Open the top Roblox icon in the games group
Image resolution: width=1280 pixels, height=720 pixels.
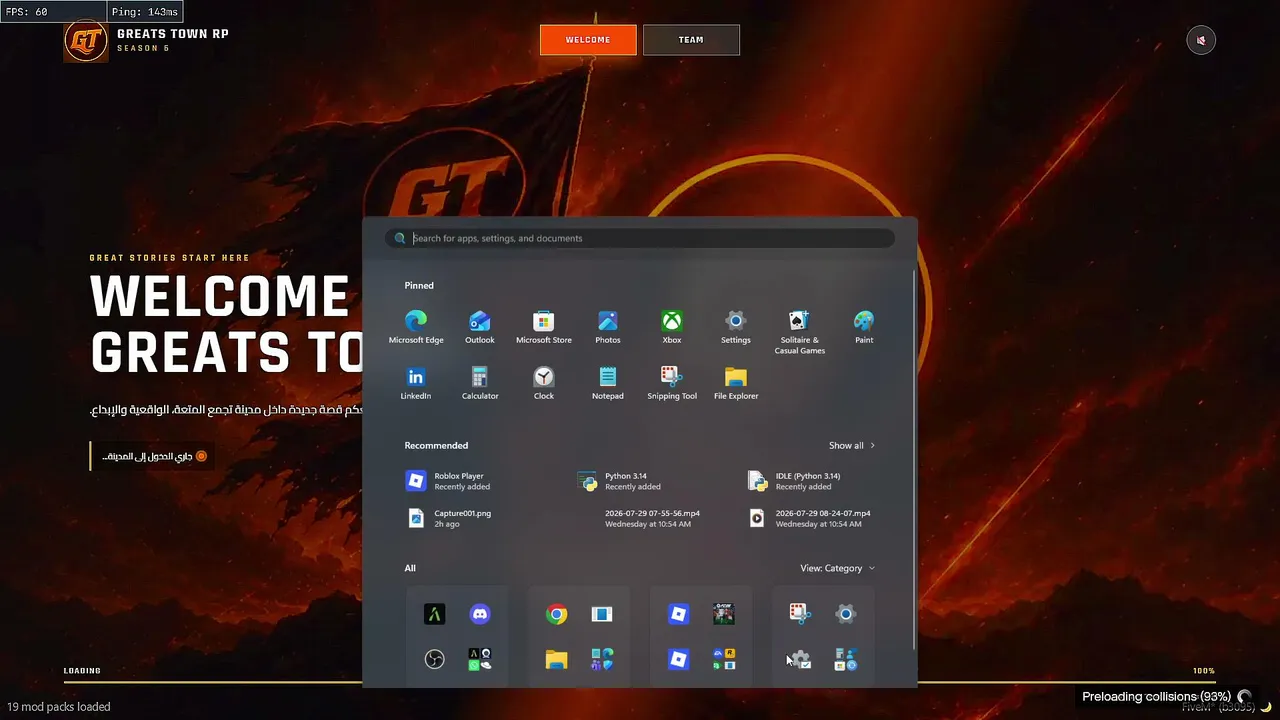coord(678,614)
